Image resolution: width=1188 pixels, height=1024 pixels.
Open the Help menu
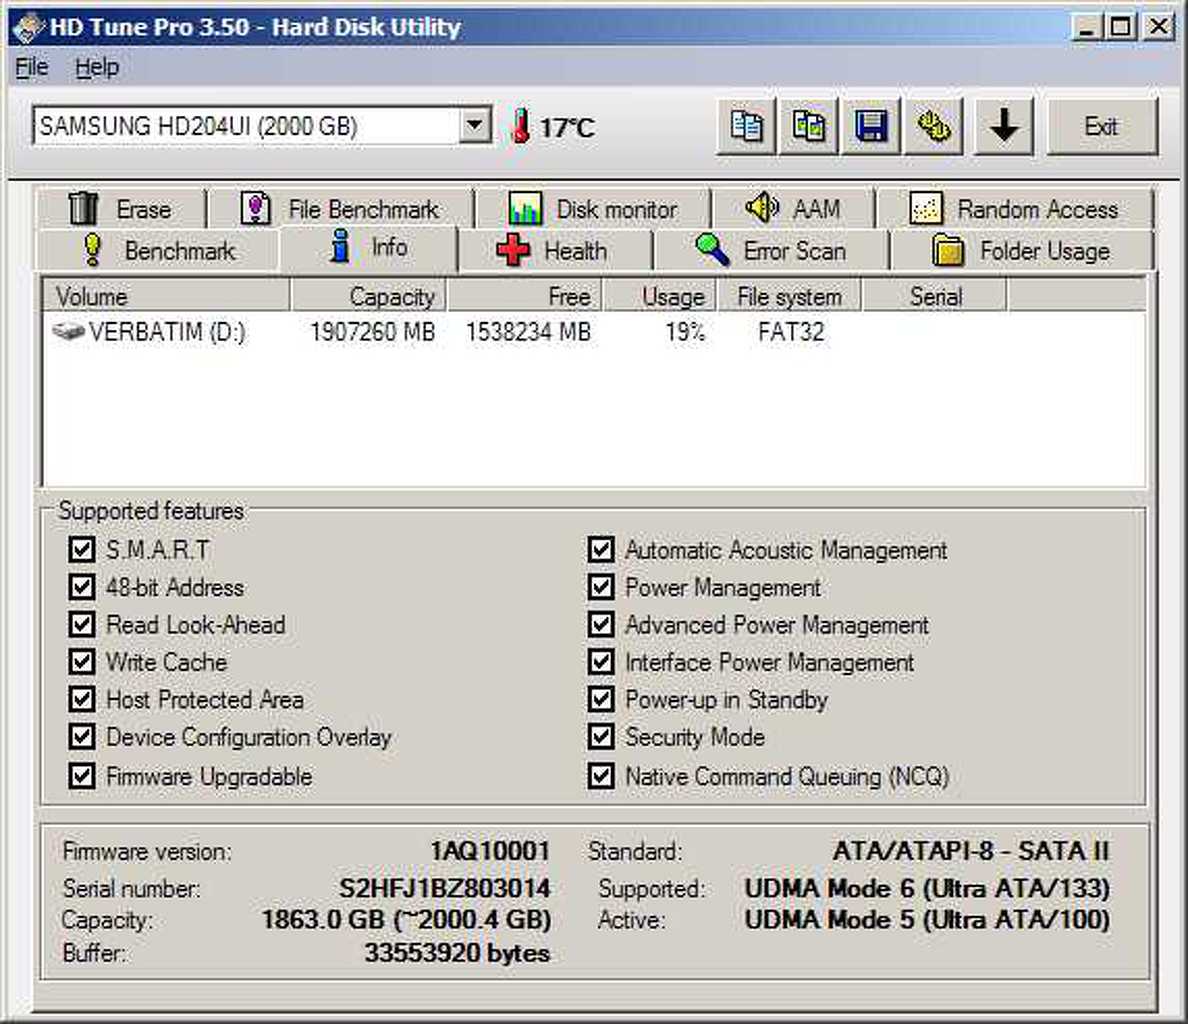[97, 67]
